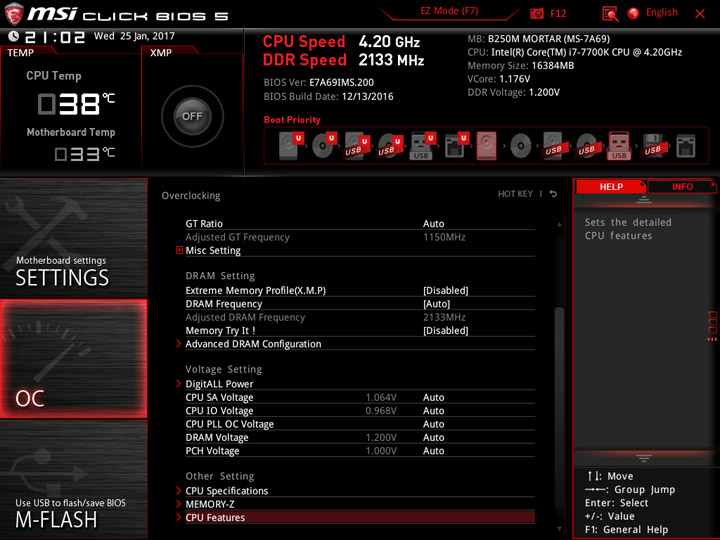Open the DigitALL Power submenu

coord(360,384)
